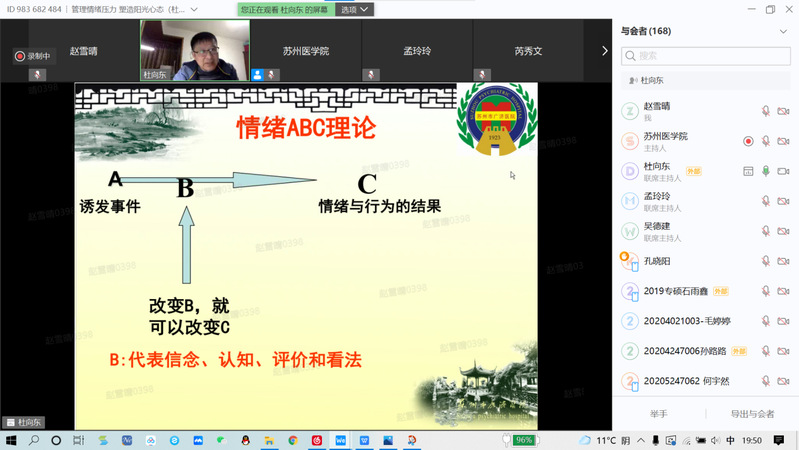Screen dimensions: 799x450
Task: Click 导出与会者 export participants button
Action: [752, 413]
